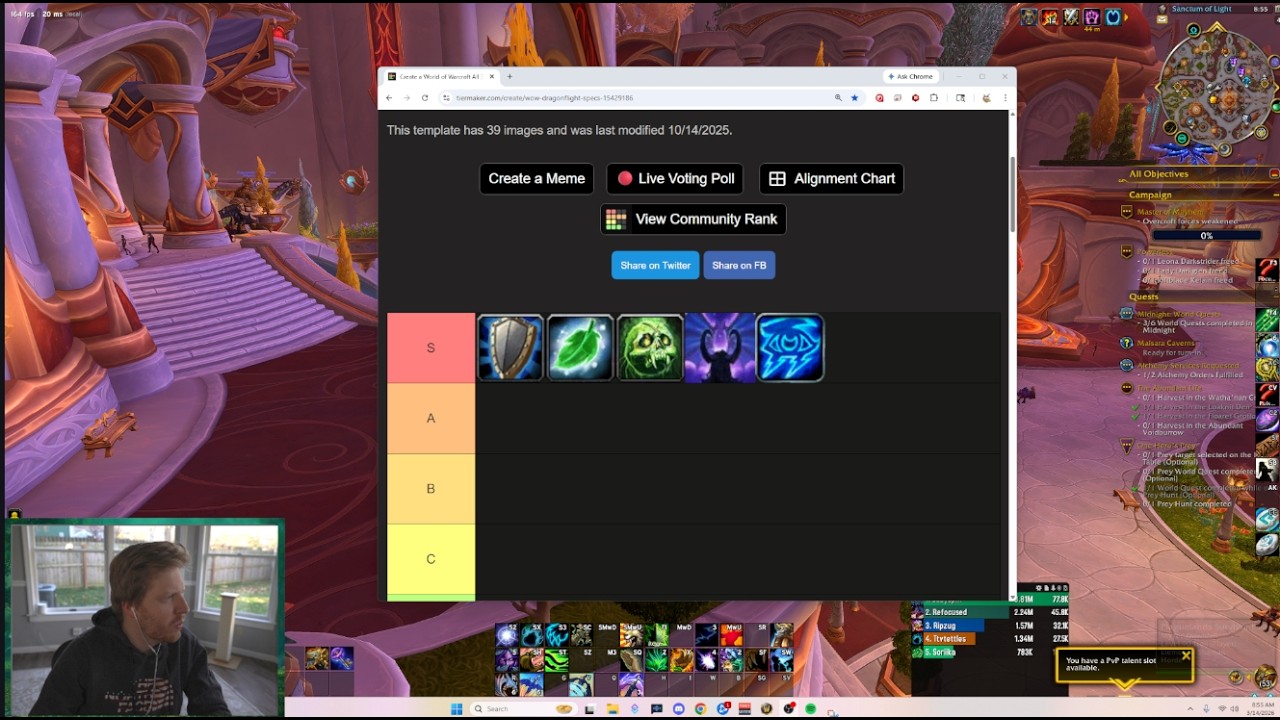Share the tier list on FB
Viewport: 1280px width, 720px height.
coord(739,265)
